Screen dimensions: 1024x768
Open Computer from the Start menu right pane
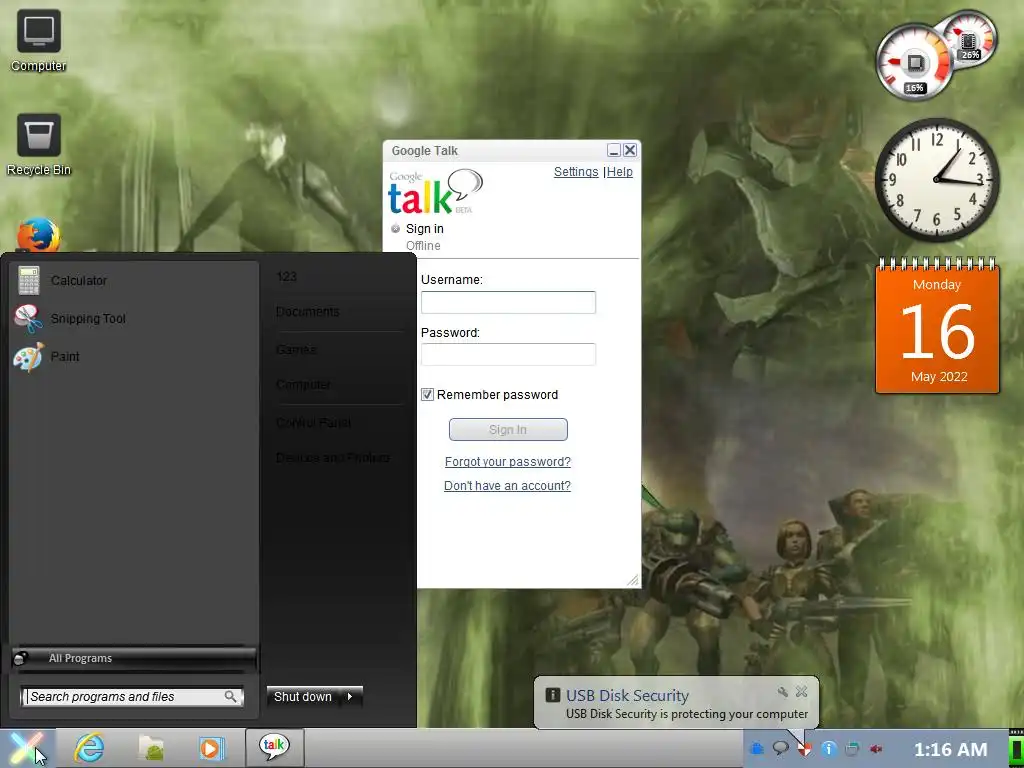[303, 385]
